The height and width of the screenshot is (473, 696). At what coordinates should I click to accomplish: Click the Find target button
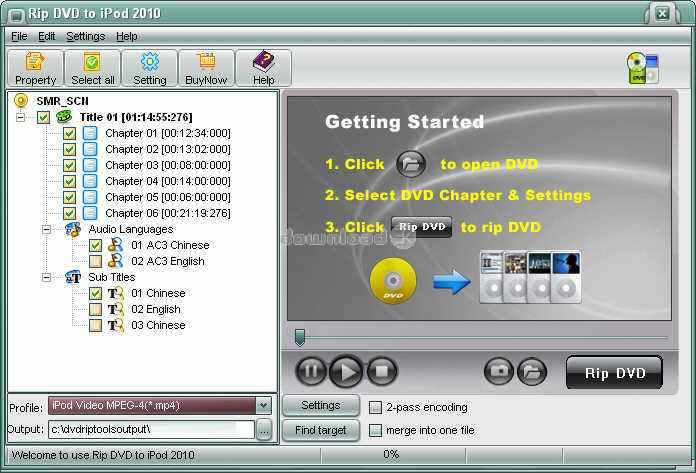pos(321,430)
